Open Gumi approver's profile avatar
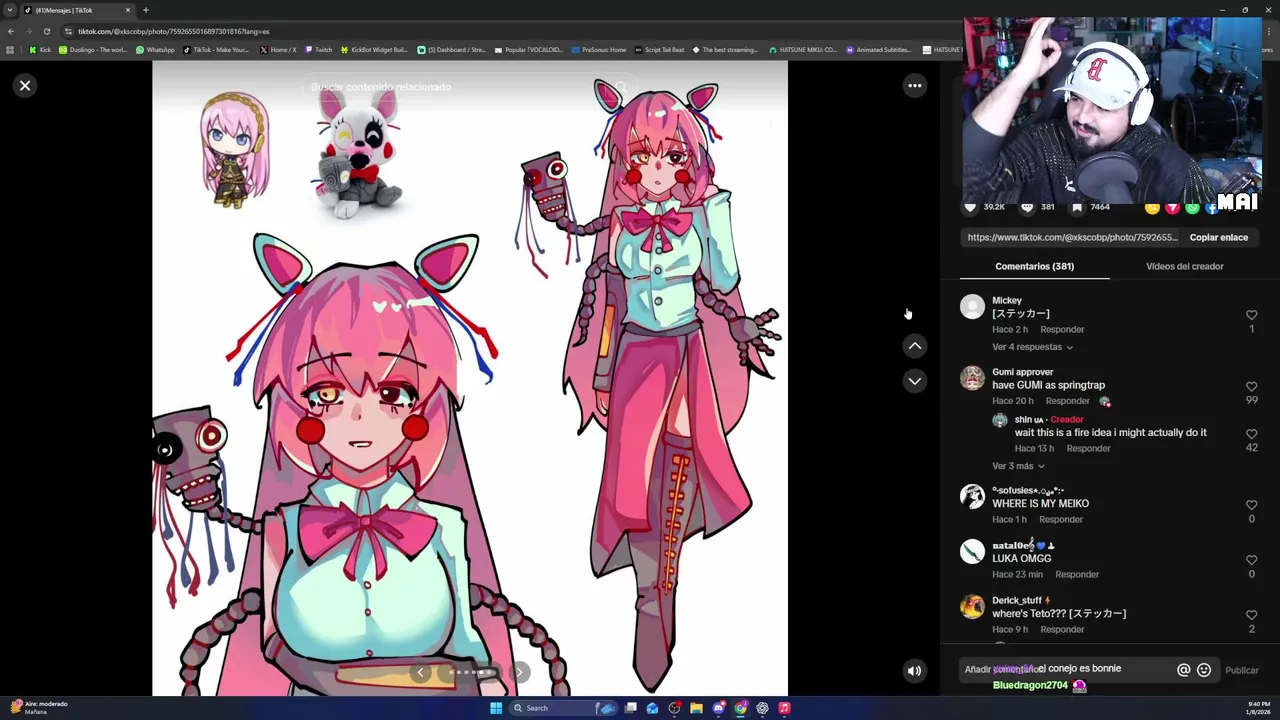The height and width of the screenshot is (720, 1280). pos(972,378)
